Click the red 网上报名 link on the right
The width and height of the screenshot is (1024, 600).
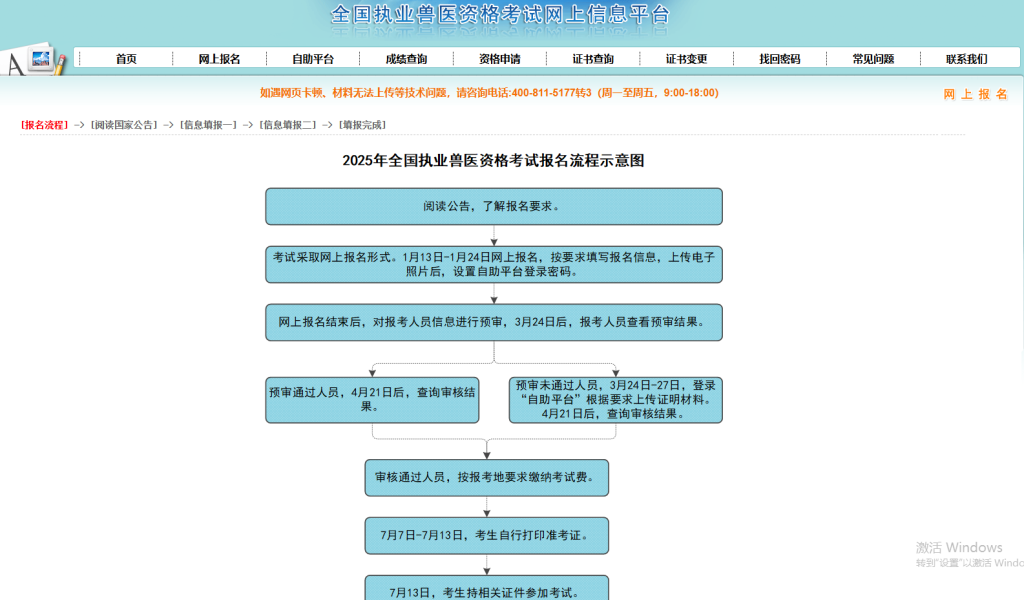[x=973, y=94]
